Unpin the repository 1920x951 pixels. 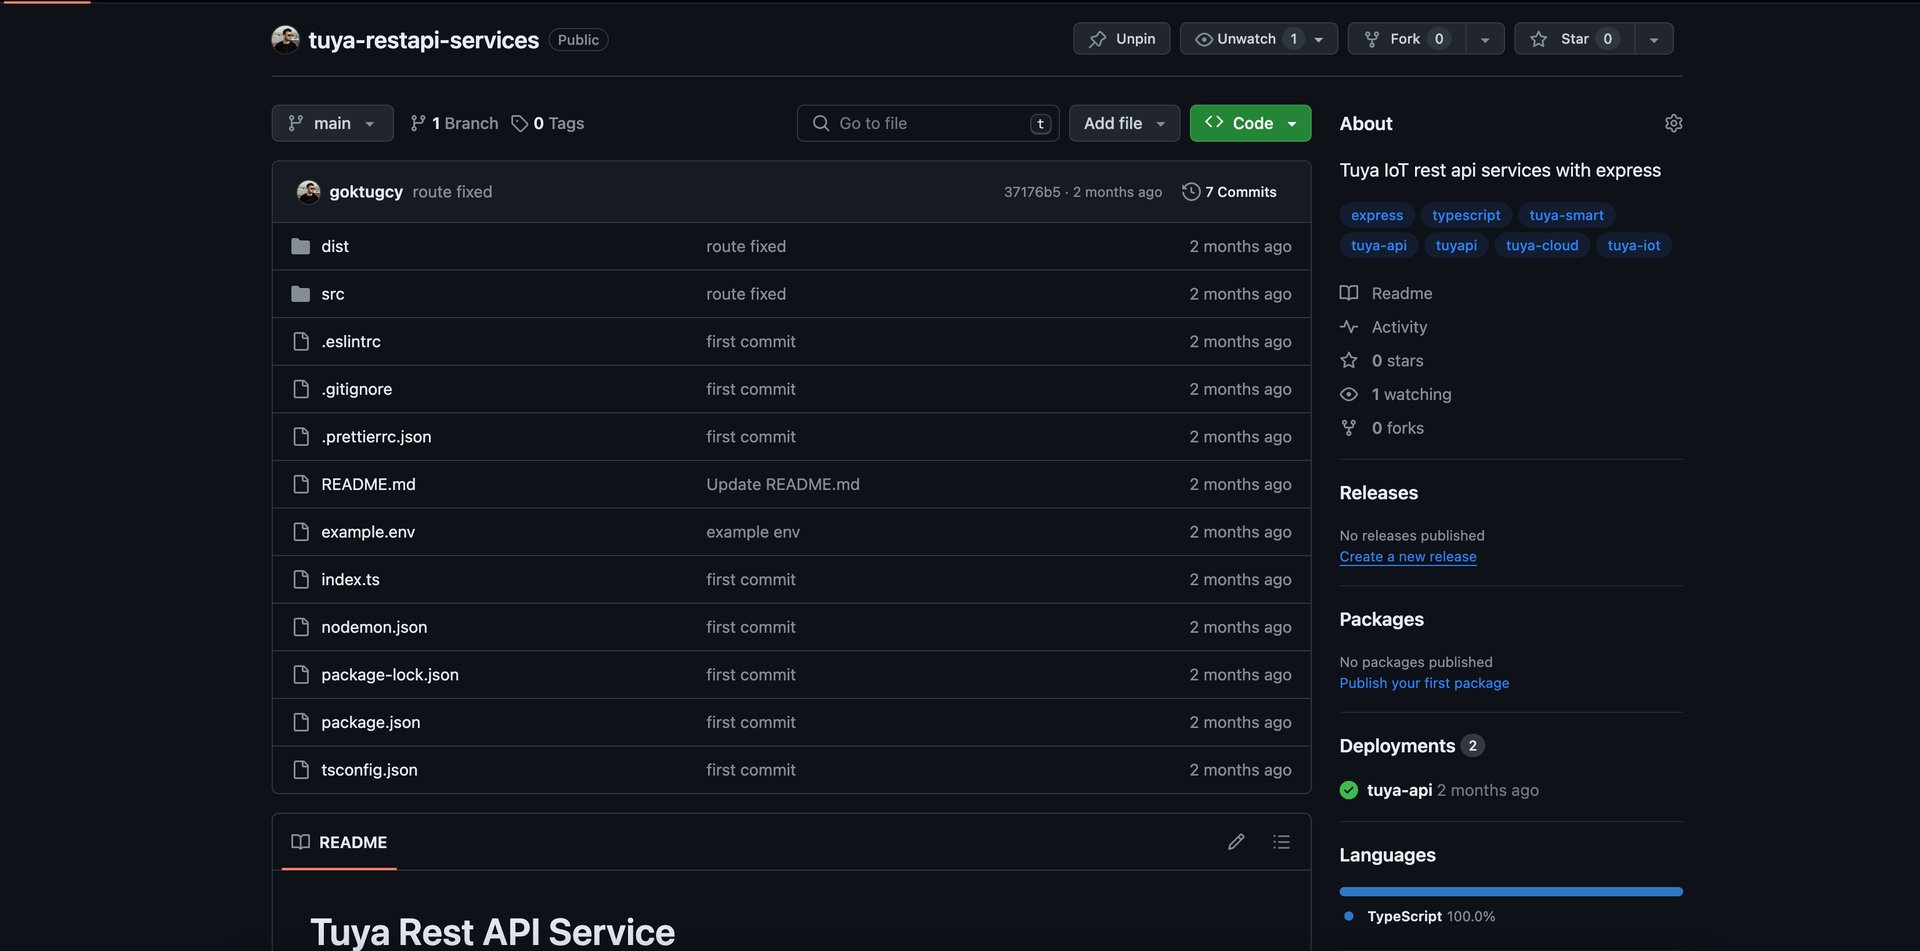click(1121, 38)
